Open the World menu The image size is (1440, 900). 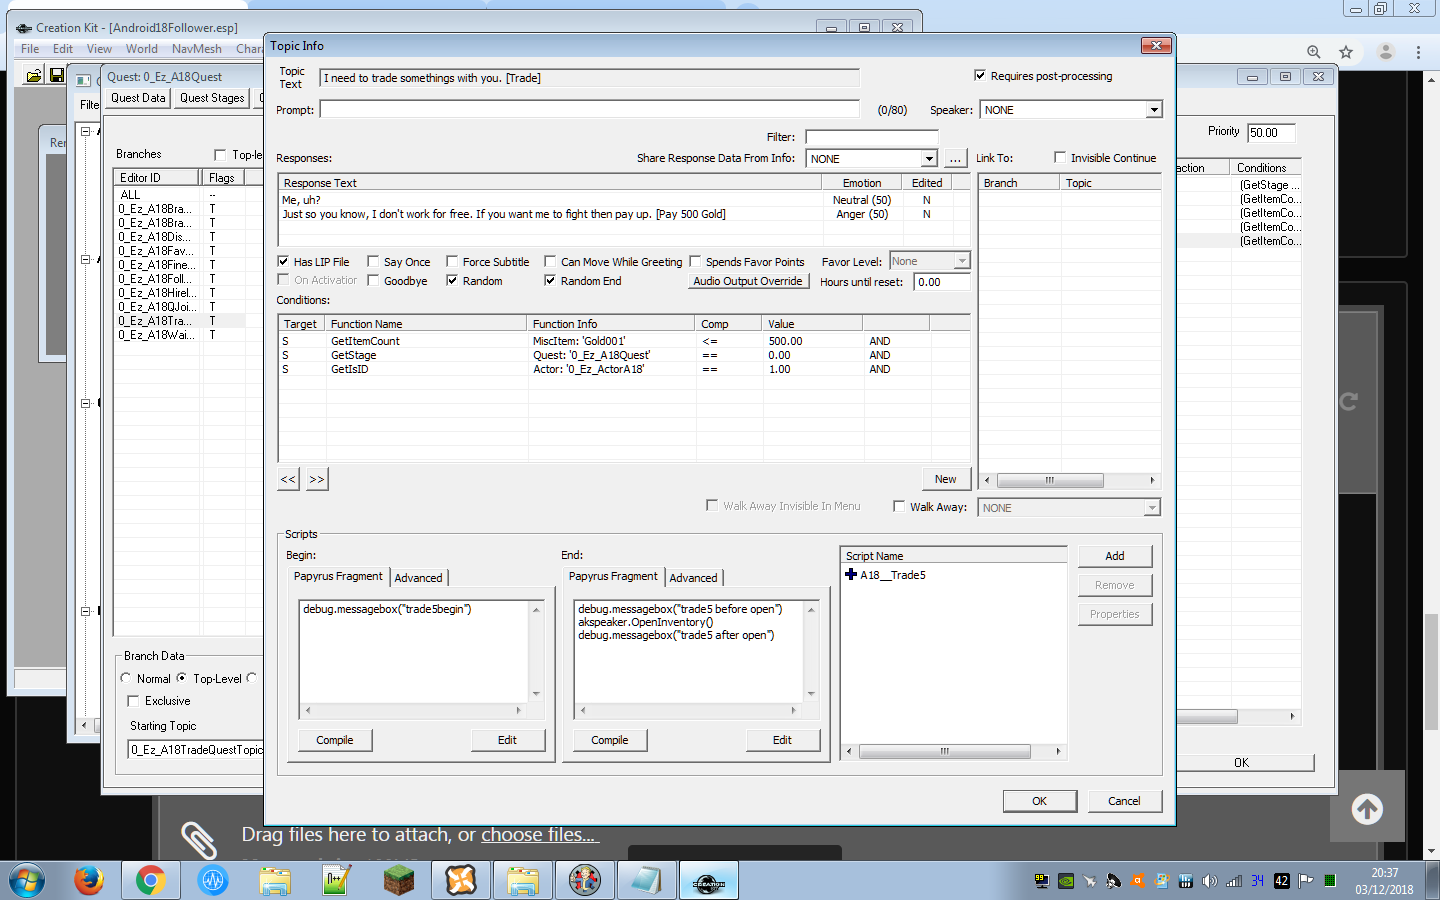point(141,48)
